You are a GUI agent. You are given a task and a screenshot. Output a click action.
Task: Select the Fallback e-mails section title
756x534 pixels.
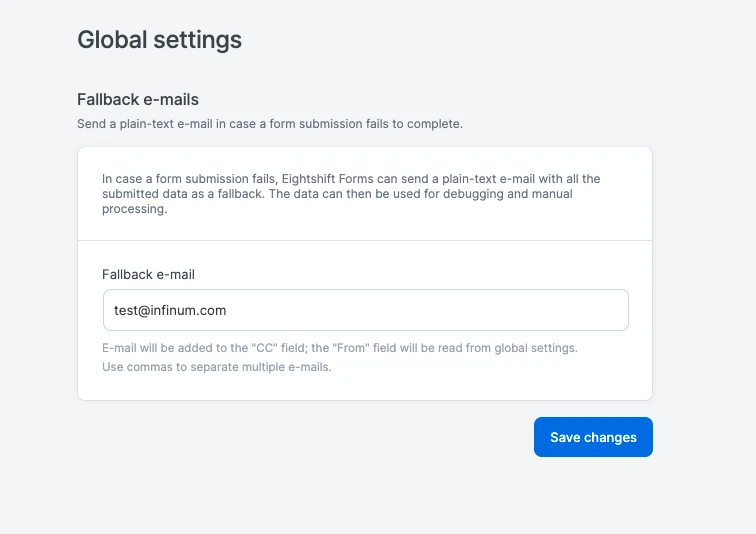tap(138, 100)
